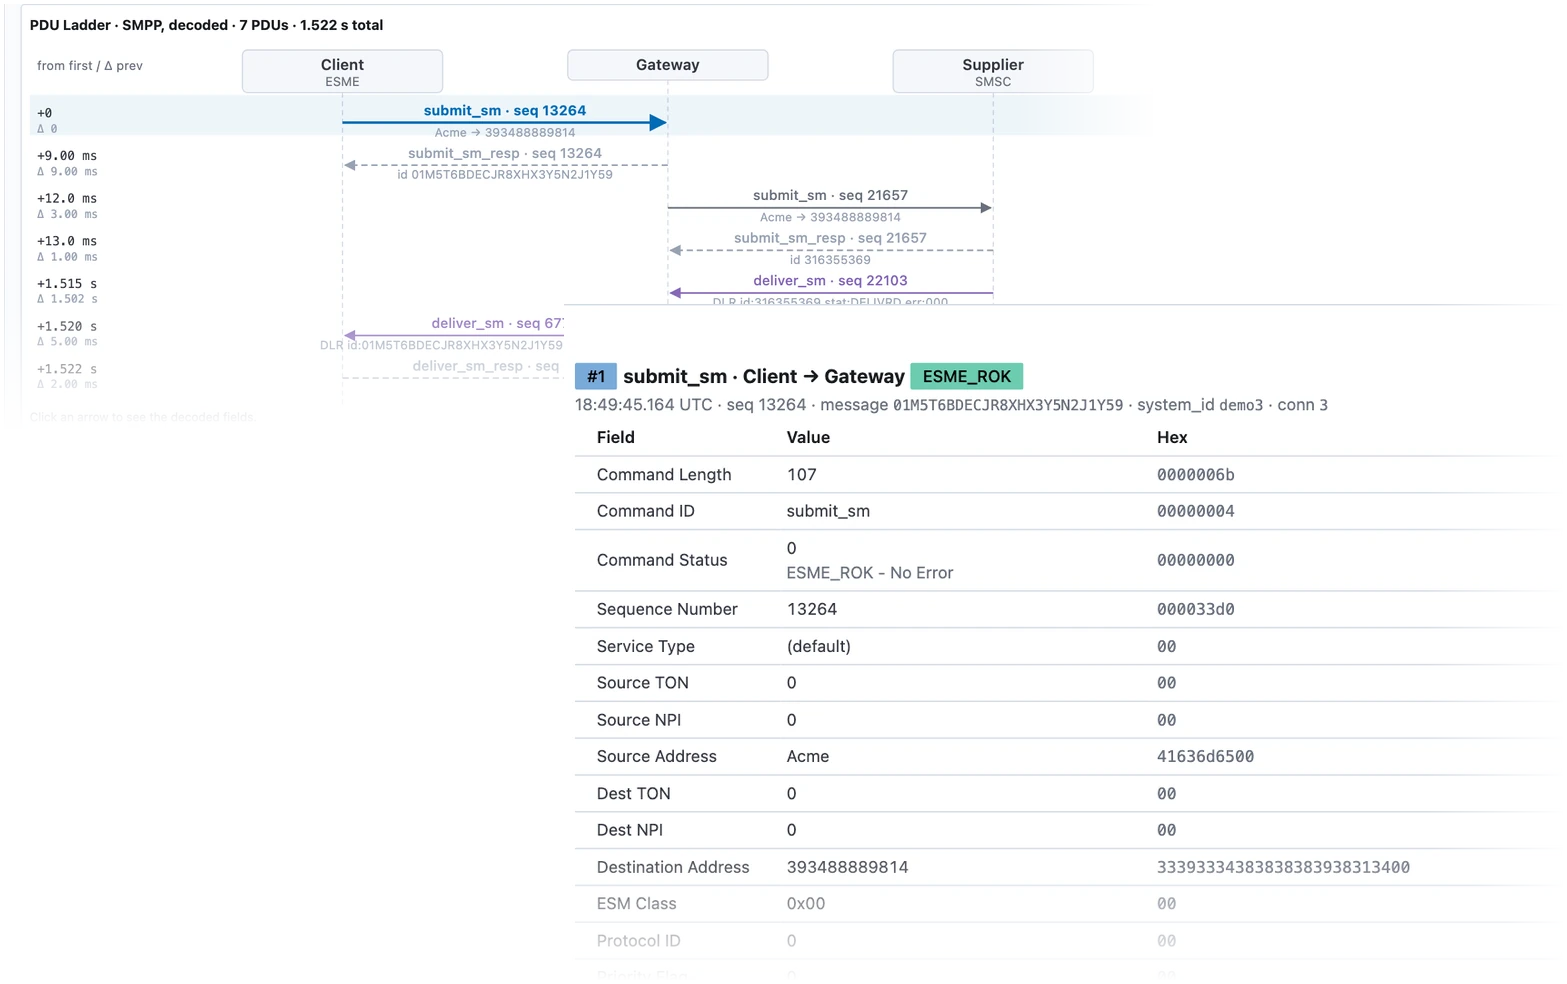The width and height of the screenshot is (1567, 984).
Task: Click 'ESME_ROK - No Error' value text
Action: (x=870, y=573)
